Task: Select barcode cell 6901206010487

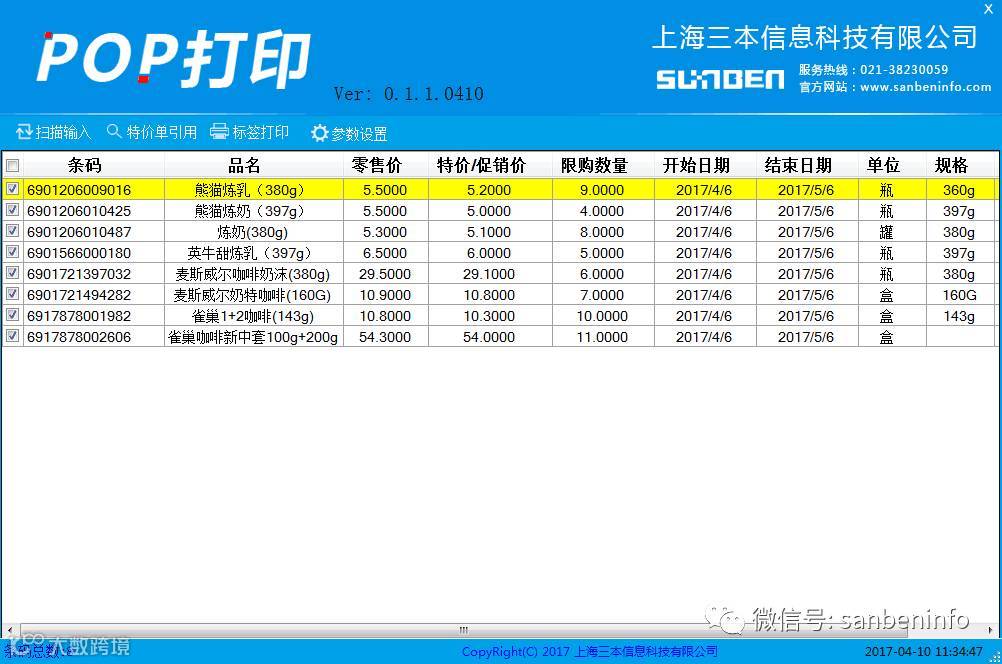Action: [x=94, y=232]
